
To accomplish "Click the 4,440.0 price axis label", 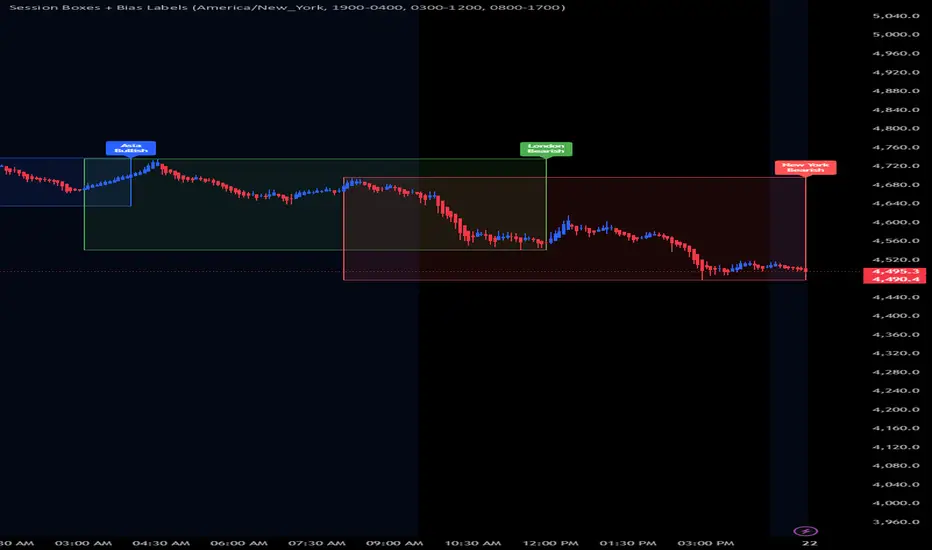I will point(896,297).
